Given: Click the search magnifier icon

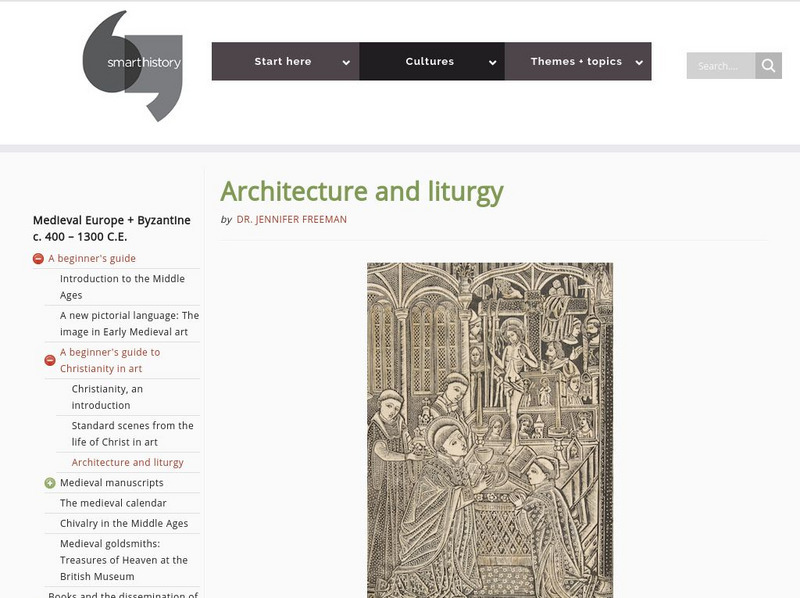Looking at the screenshot, I should click(x=768, y=65).
